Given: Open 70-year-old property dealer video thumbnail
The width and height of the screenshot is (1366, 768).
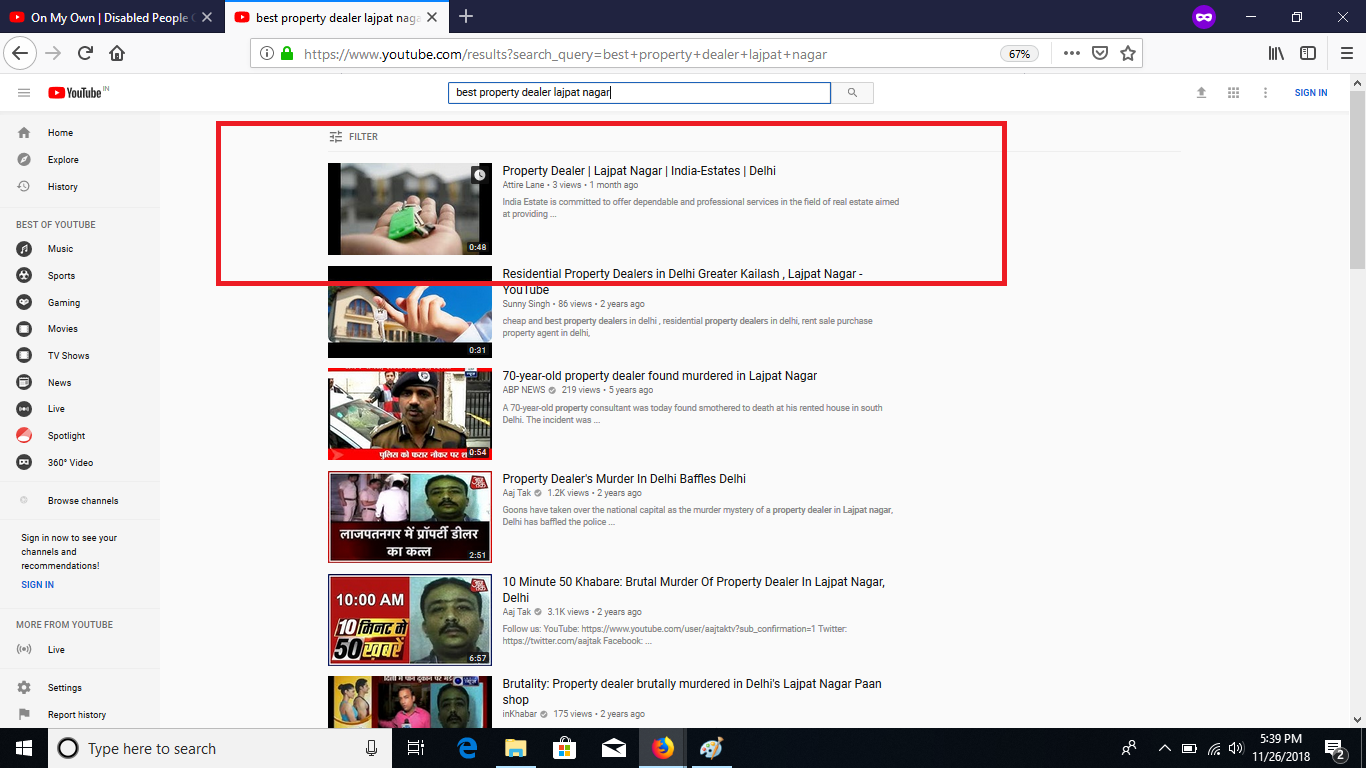Looking at the screenshot, I should pos(410,414).
